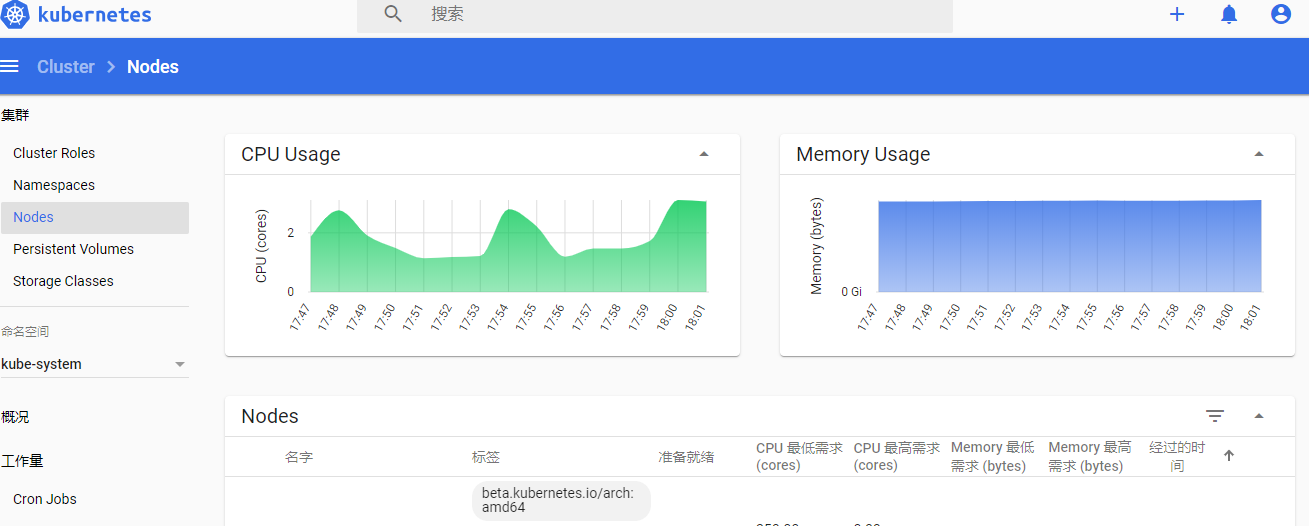This screenshot has width=1309, height=526.
Task: Click the 0 Gi axis label
Action: (x=851, y=292)
